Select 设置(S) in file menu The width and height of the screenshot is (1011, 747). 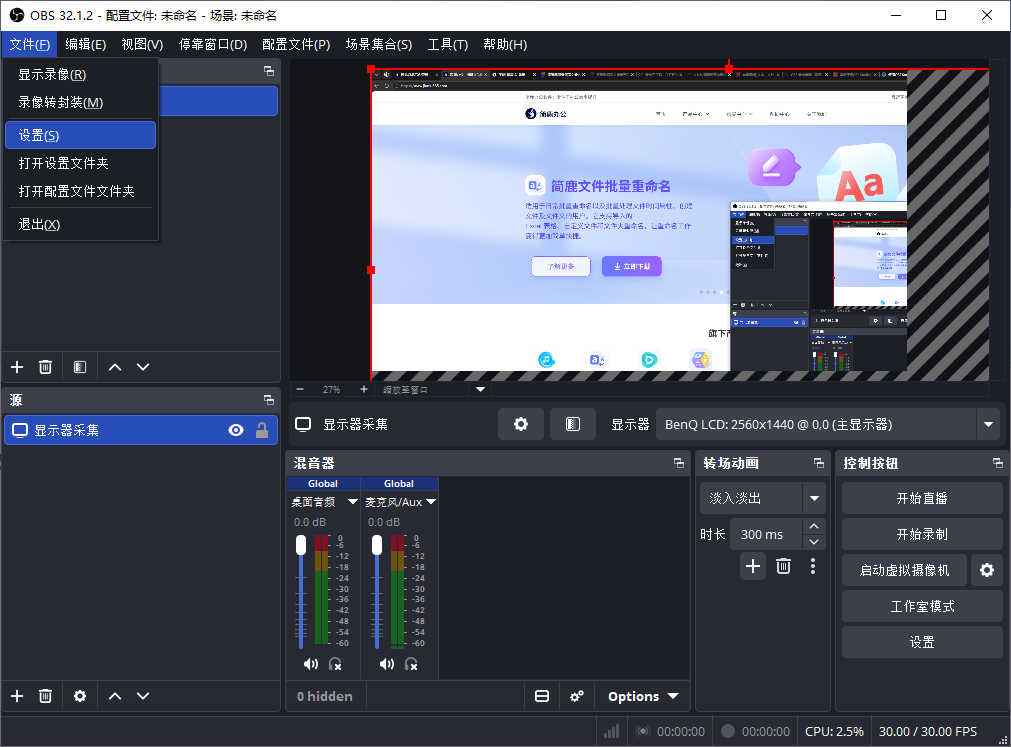(81, 135)
